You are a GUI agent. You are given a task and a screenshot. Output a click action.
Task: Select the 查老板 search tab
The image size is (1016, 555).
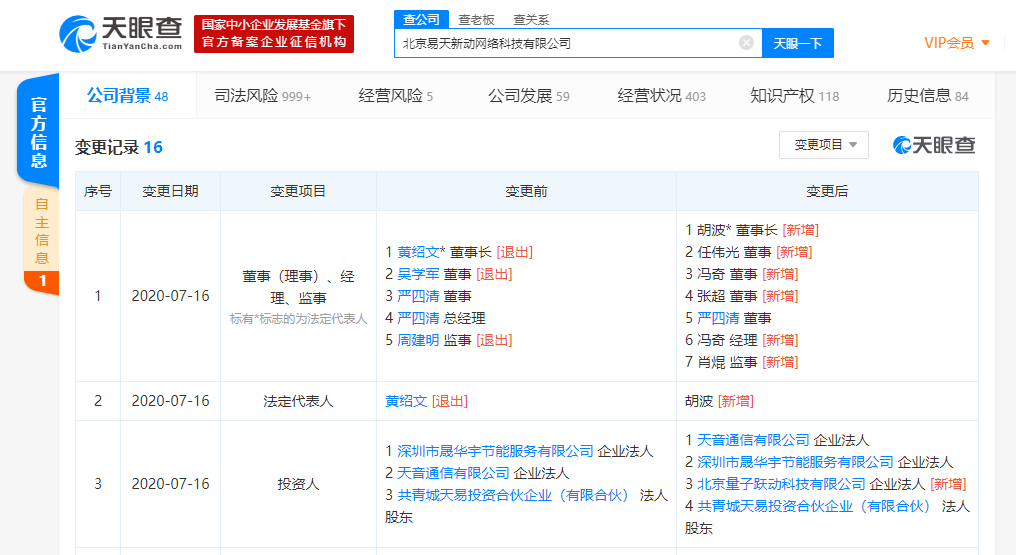tap(476, 20)
